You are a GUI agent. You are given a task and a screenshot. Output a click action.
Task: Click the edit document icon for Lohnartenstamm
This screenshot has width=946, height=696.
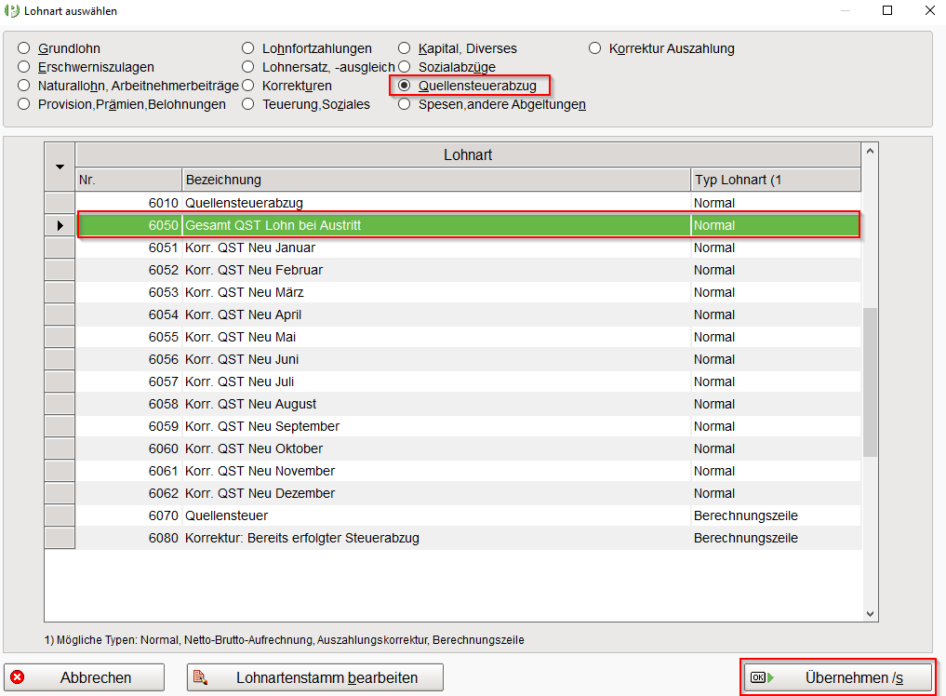200,678
